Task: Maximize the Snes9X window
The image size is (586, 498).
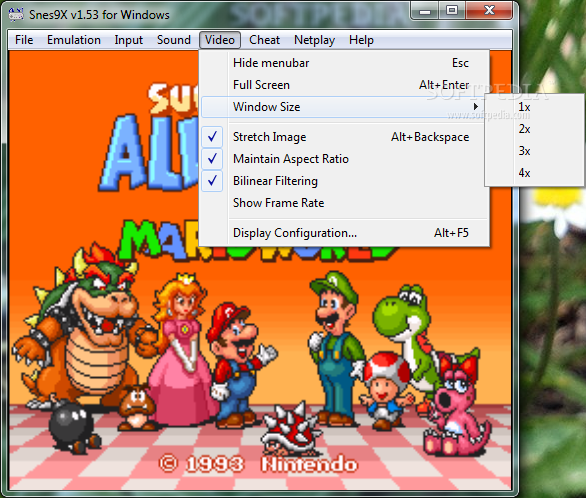Action: (x=451, y=10)
